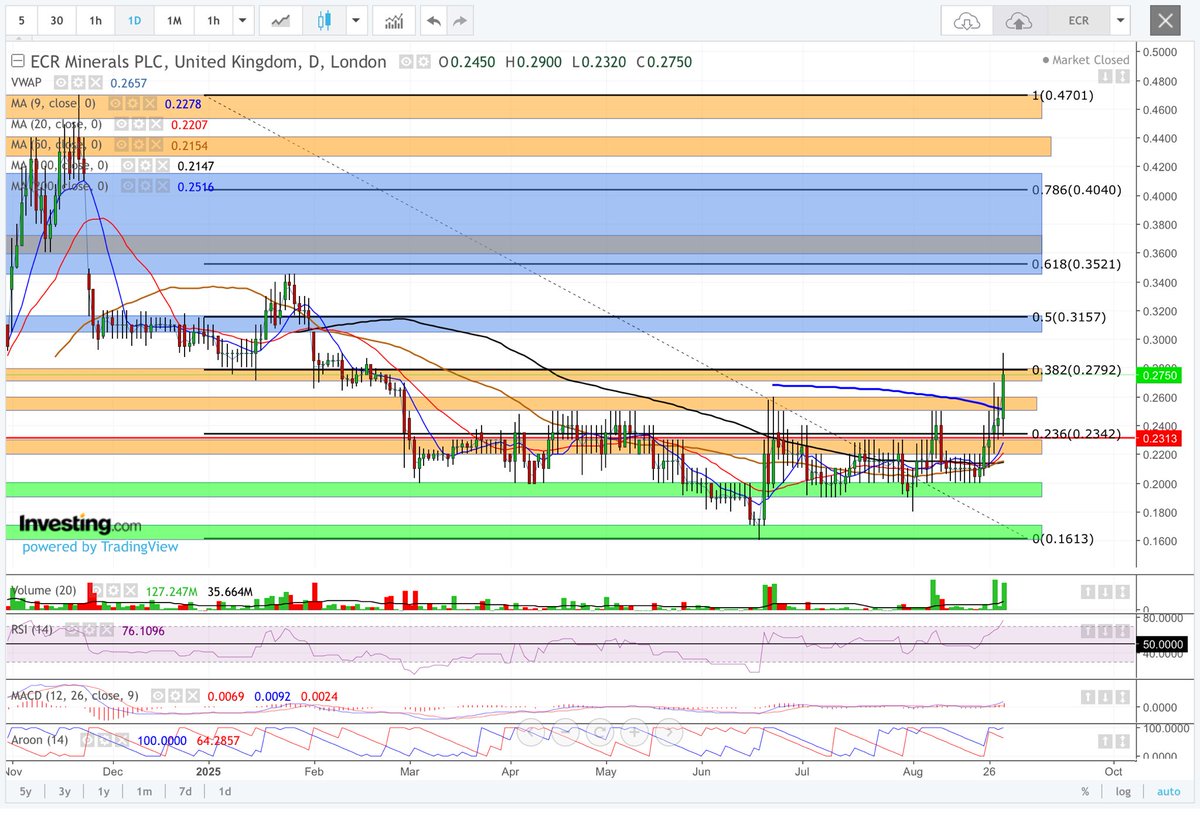The width and height of the screenshot is (1200, 834).
Task: Remove the MA 200 indicator
Action: pos(162,186)
